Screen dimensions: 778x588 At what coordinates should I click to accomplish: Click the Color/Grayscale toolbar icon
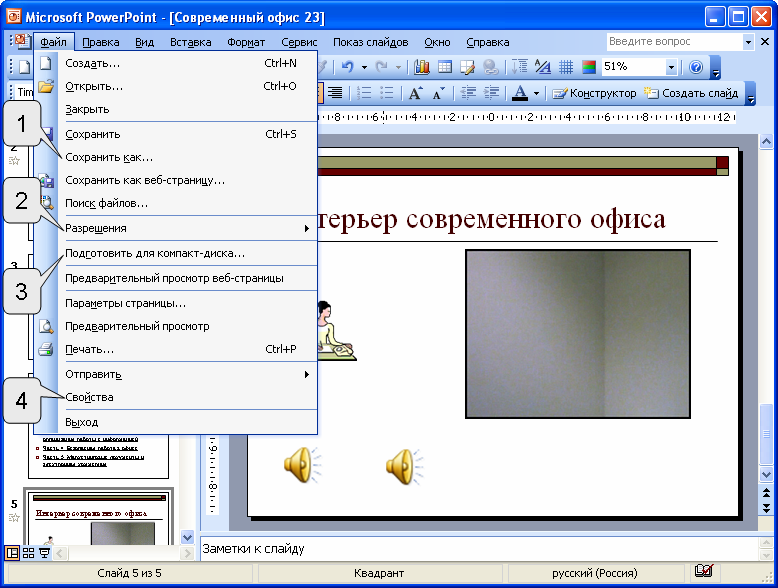coord(589,66)
